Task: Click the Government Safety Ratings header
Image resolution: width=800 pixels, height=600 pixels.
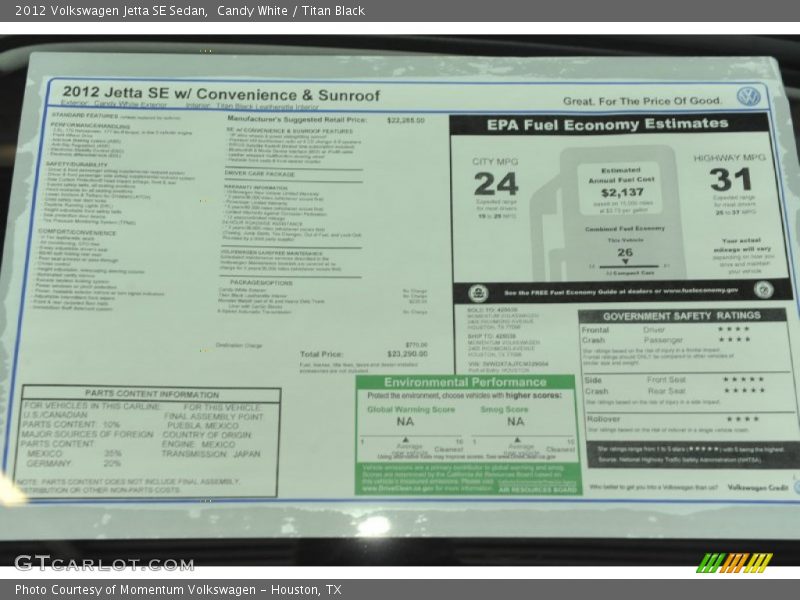Action: (x=682, y=316)
